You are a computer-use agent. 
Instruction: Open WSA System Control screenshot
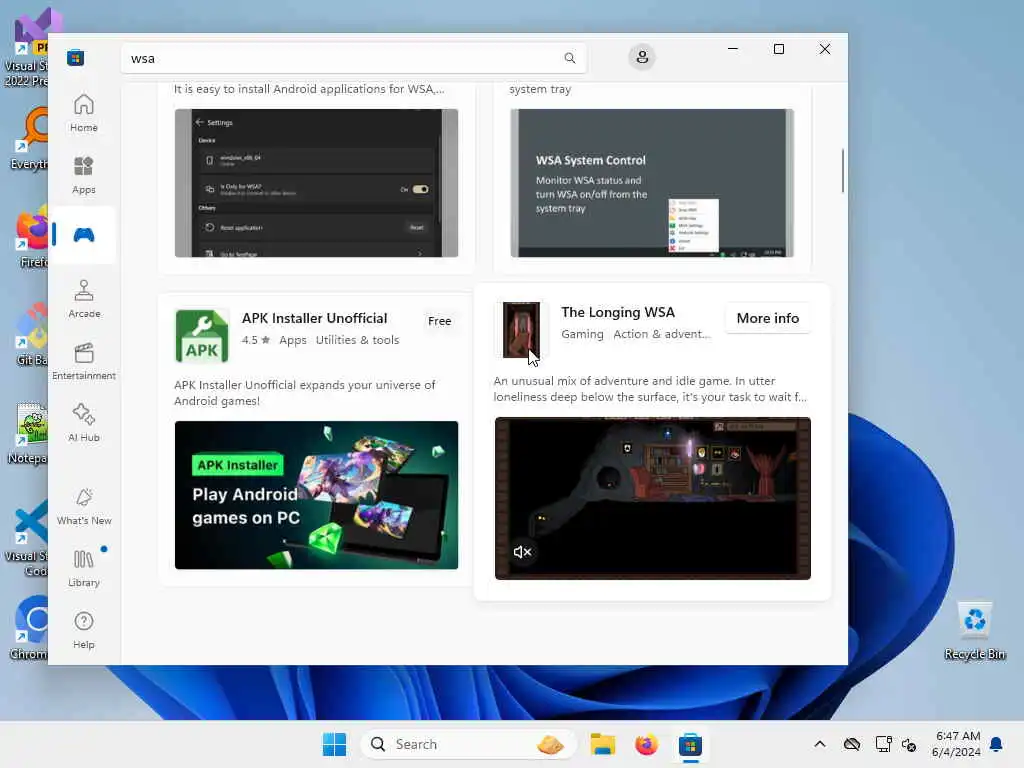pos(652,183)
